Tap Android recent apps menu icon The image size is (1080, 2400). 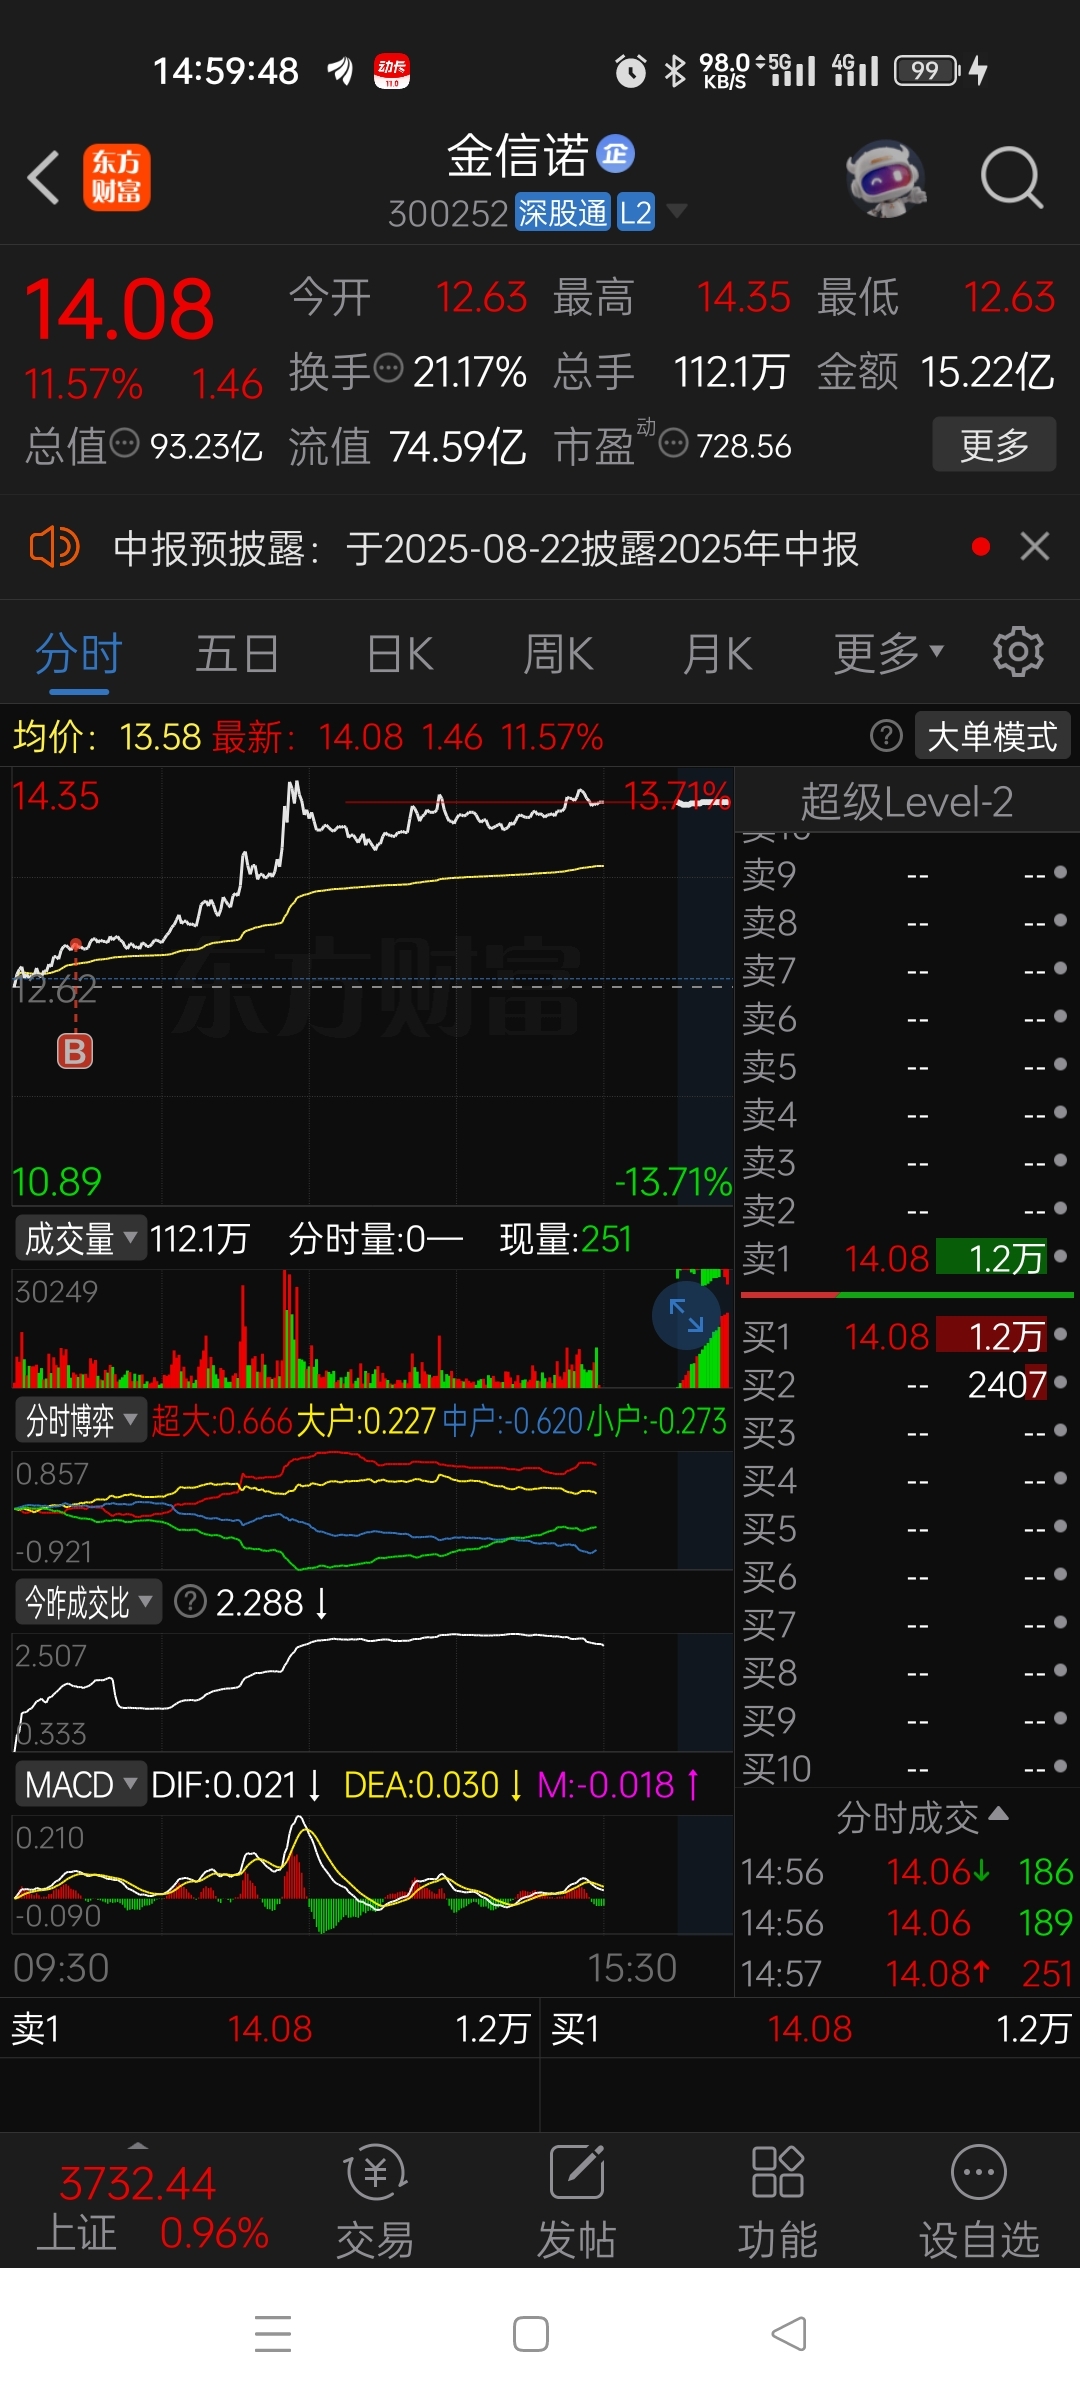tap(272, 2334)
